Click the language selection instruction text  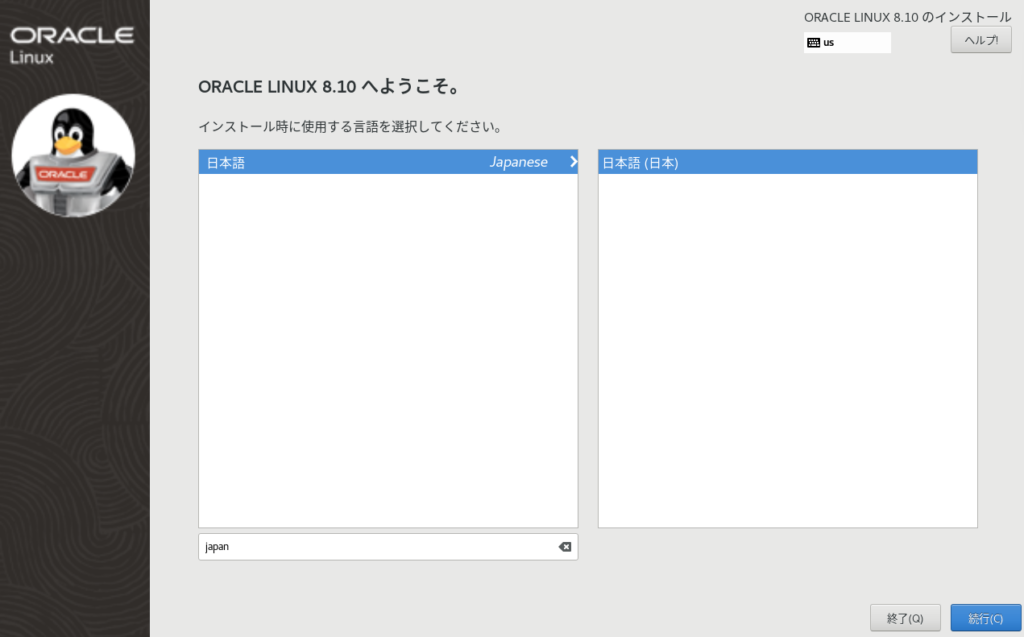[350, 127]
